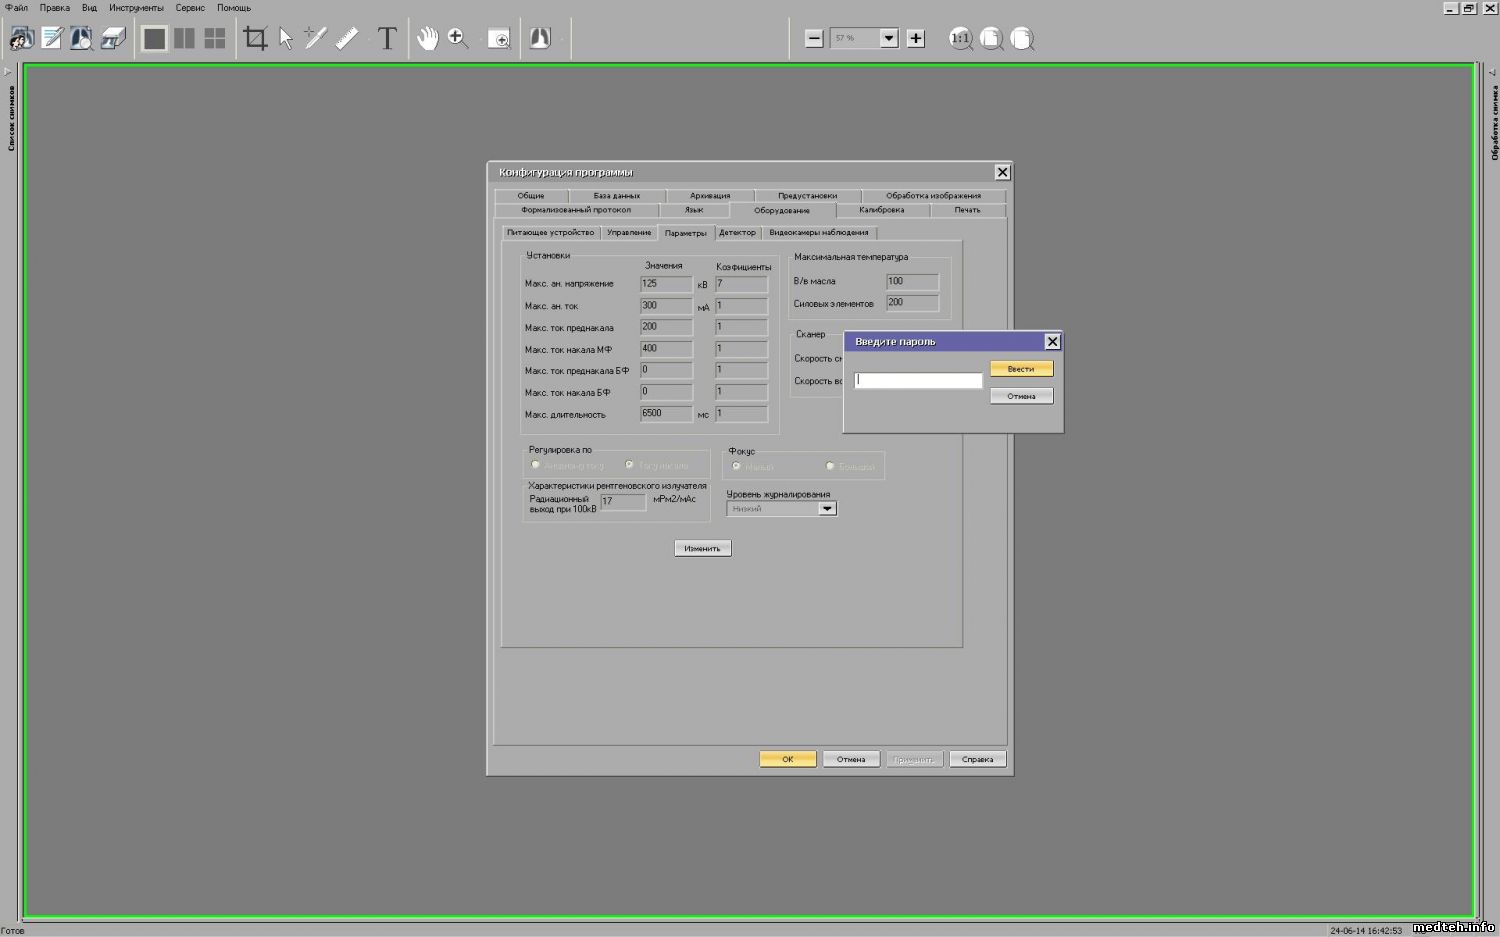This screenshot has width=1500, height=937.
Task: Select the magic wand tool
Action: click(x=316, y=39)
